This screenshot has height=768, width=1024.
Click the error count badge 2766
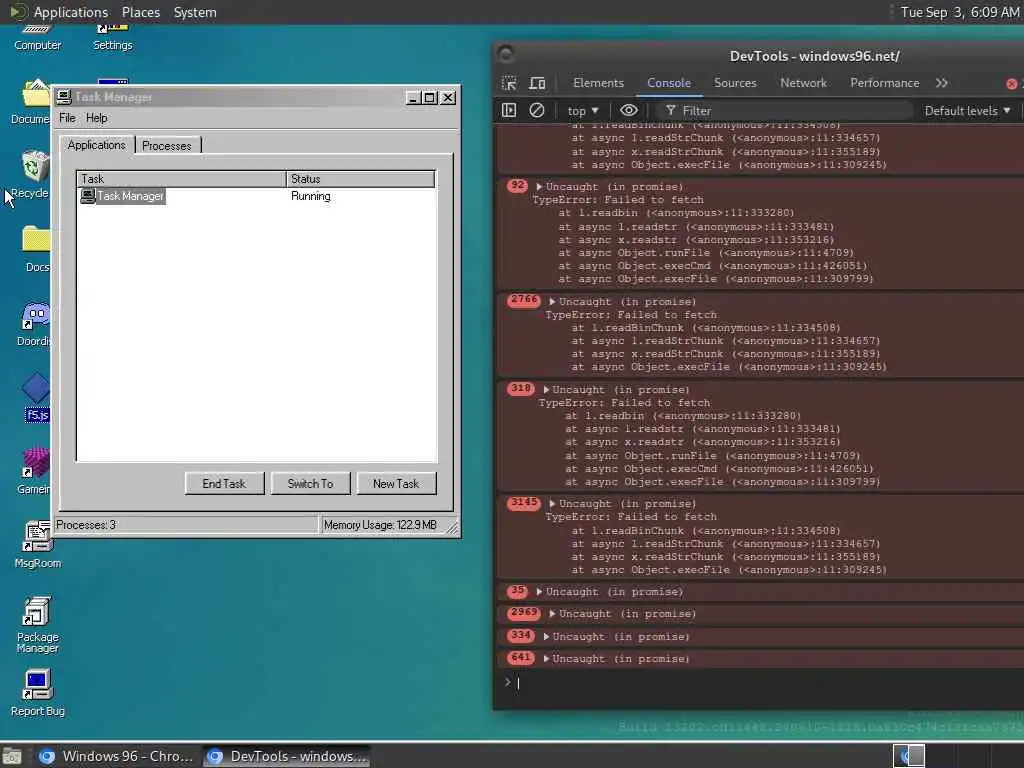(524, 300)
